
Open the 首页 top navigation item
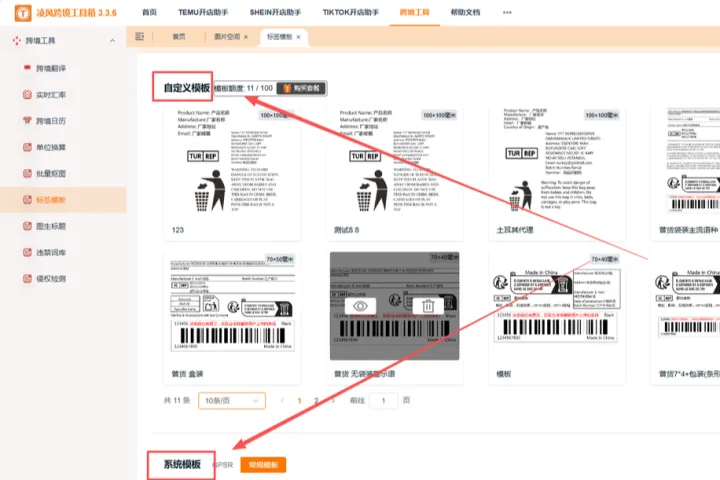click(149, 12)
